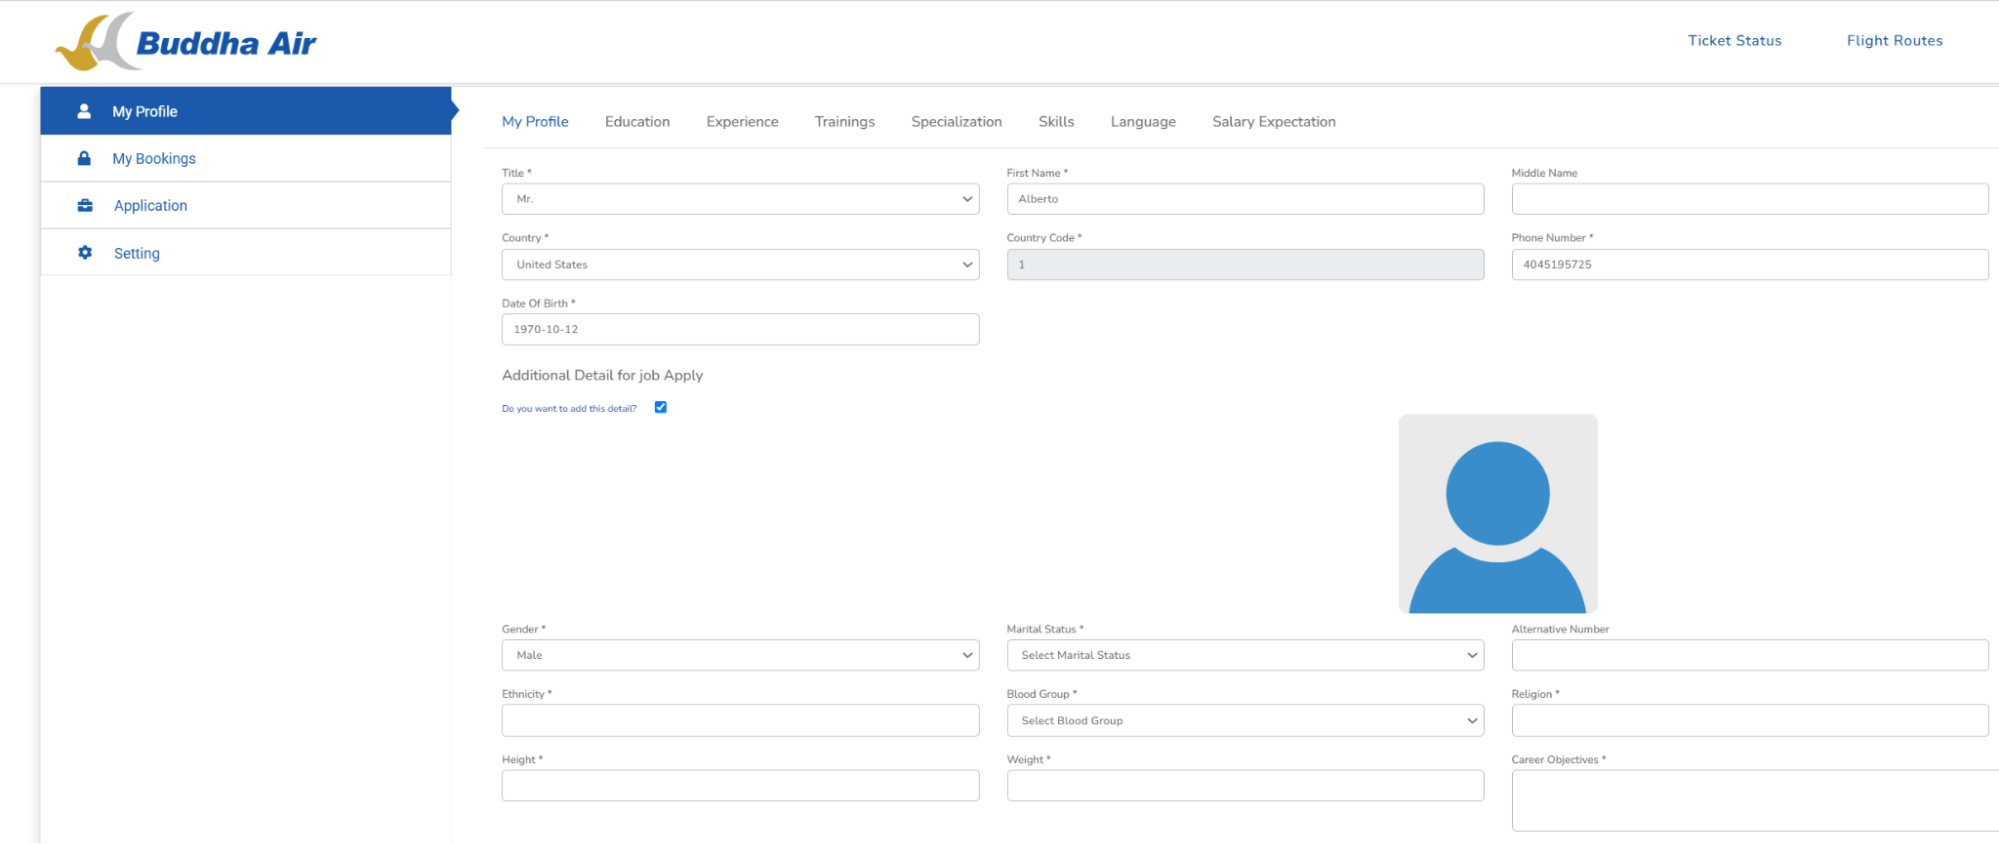Click the 'Additional Detail for job Apply' heading
Viewport: 1999px width, 844px height.
602,375
